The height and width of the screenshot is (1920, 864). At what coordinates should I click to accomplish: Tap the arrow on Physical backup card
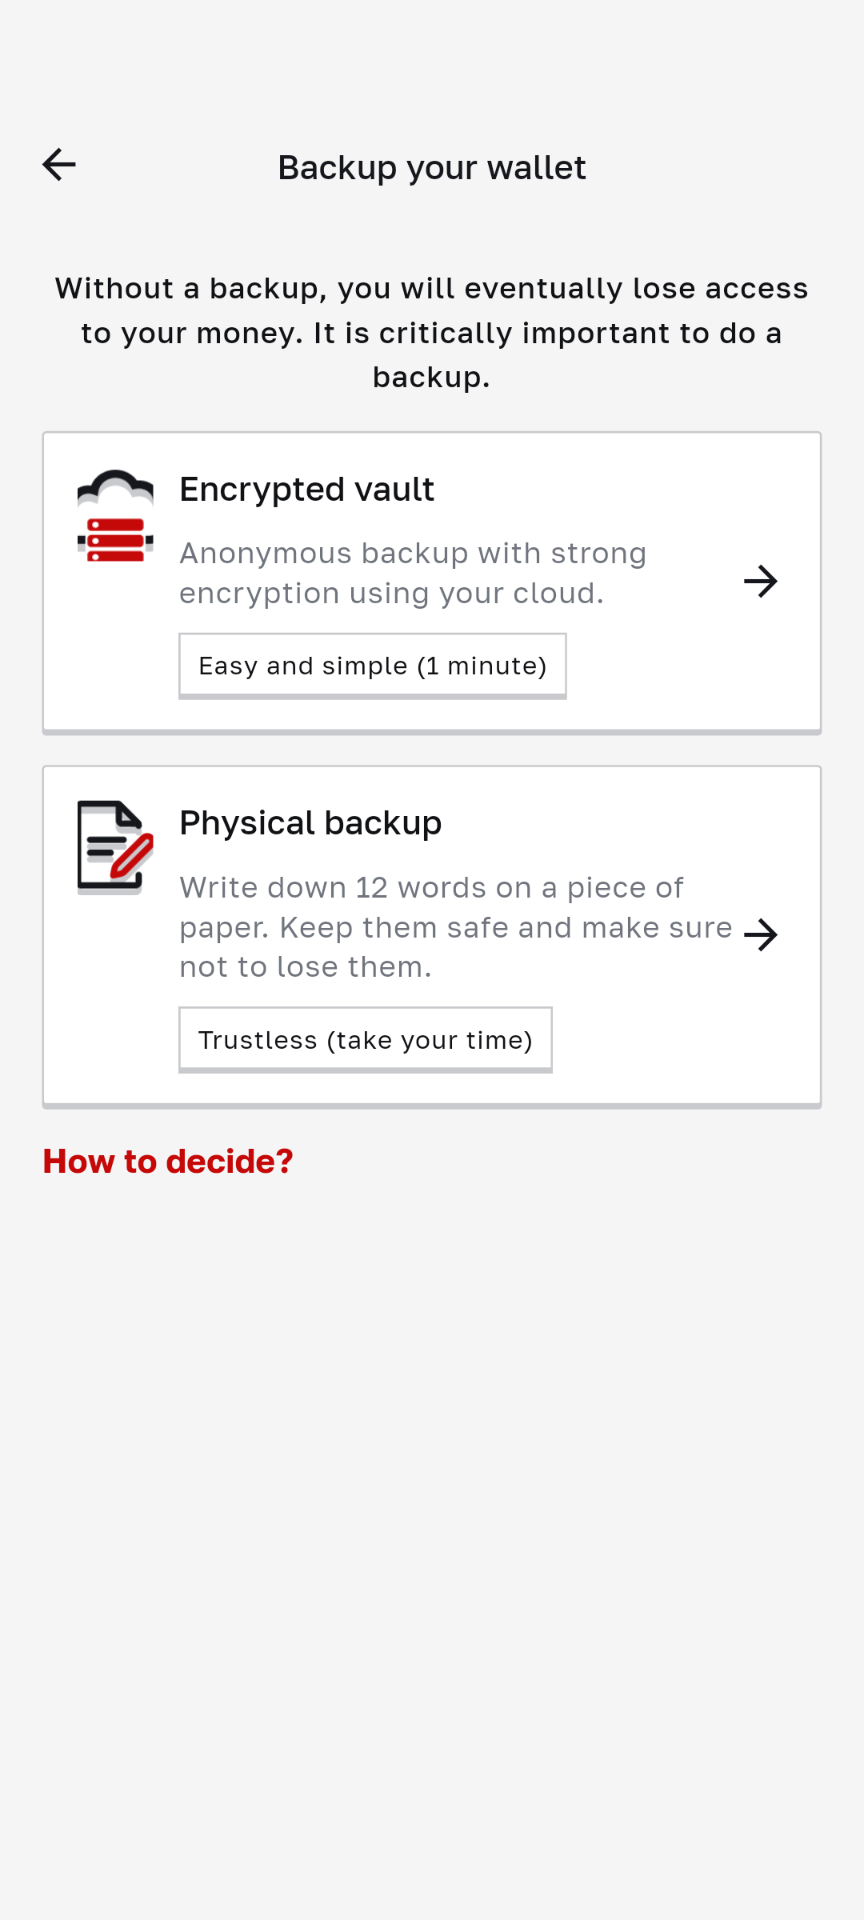760,935
